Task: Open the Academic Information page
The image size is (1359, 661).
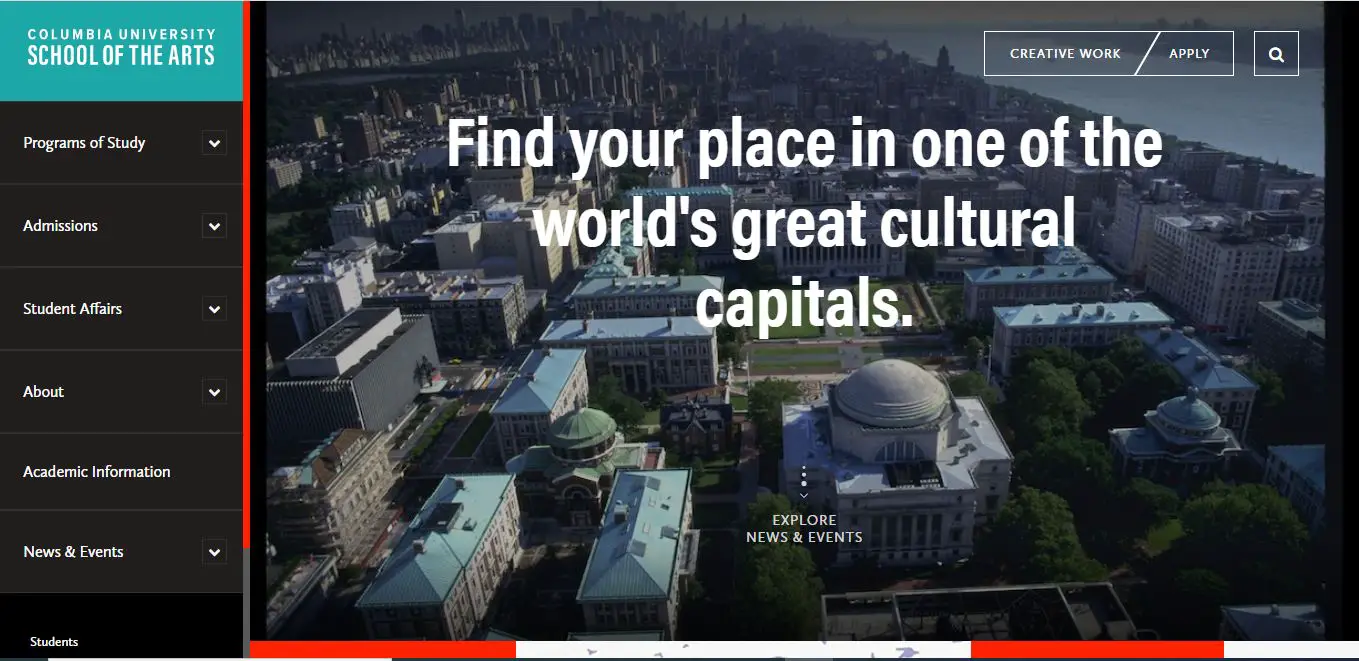Action: tap(96, 471)
